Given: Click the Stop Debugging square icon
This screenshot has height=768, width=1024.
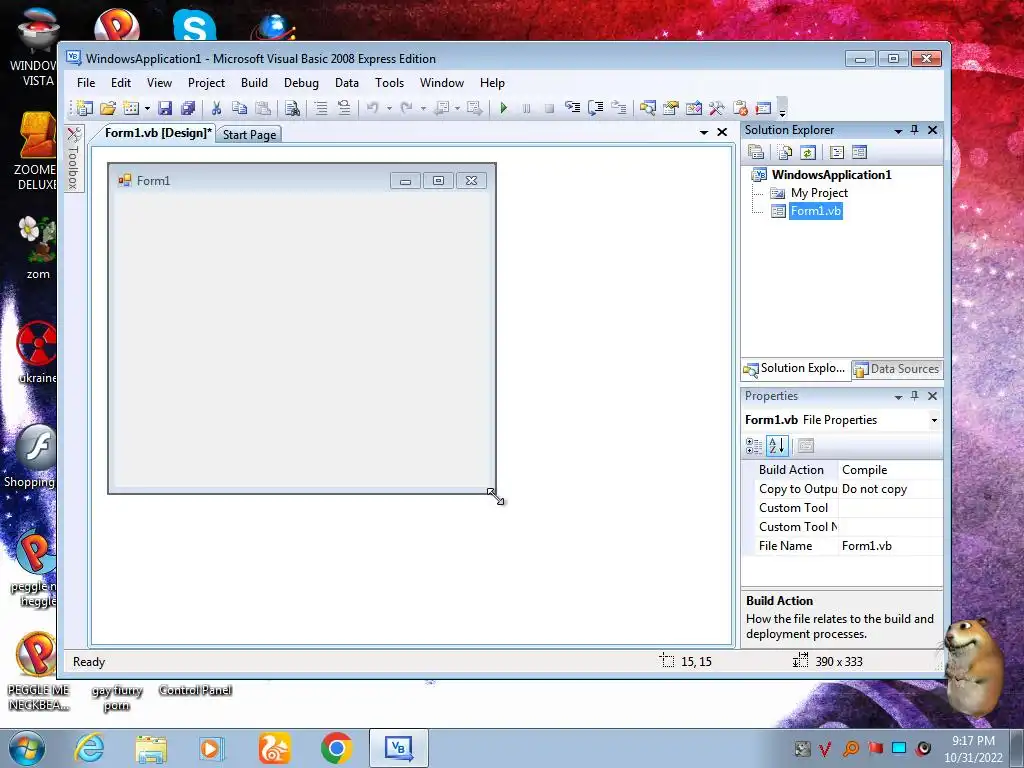Looking at the screenshot, I should (x=549, y=108).
